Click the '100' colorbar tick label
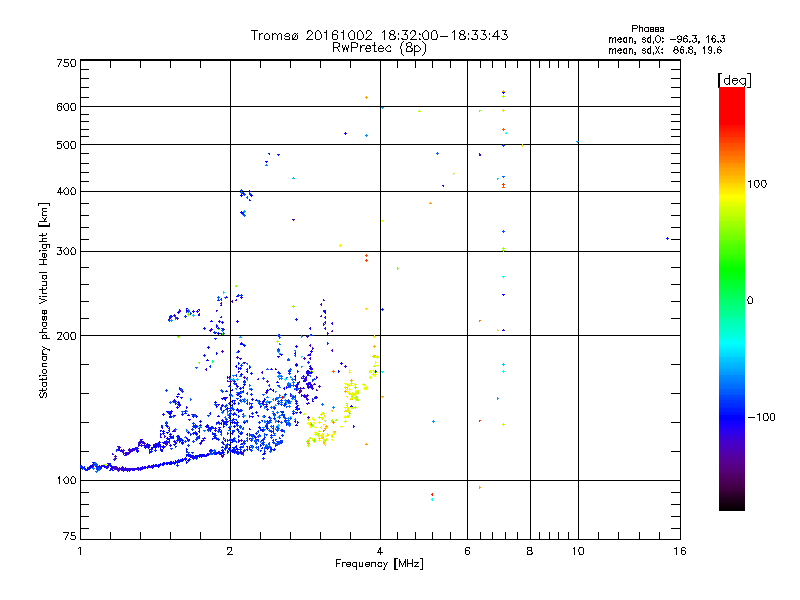Screen dimensions: 800x600 pos(757,184)
